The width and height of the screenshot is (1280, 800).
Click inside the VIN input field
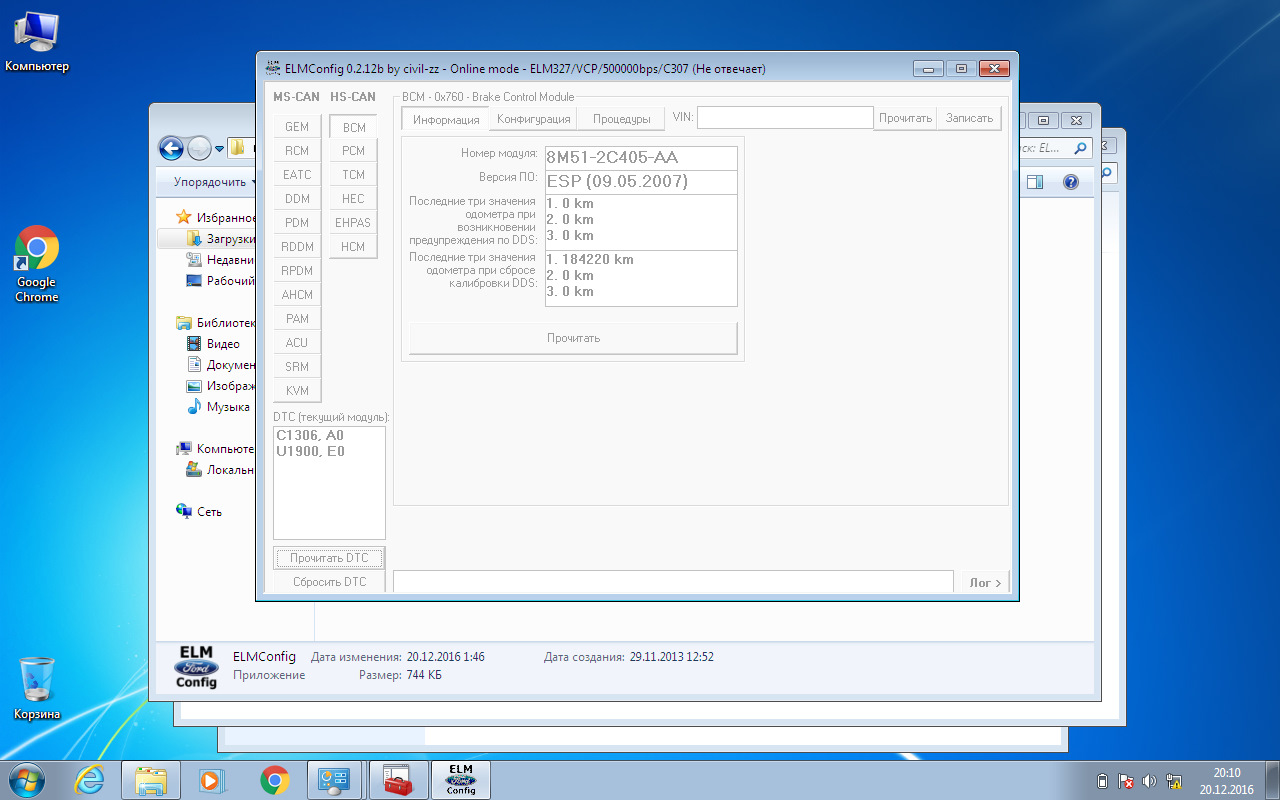click(x=785, y=118)
